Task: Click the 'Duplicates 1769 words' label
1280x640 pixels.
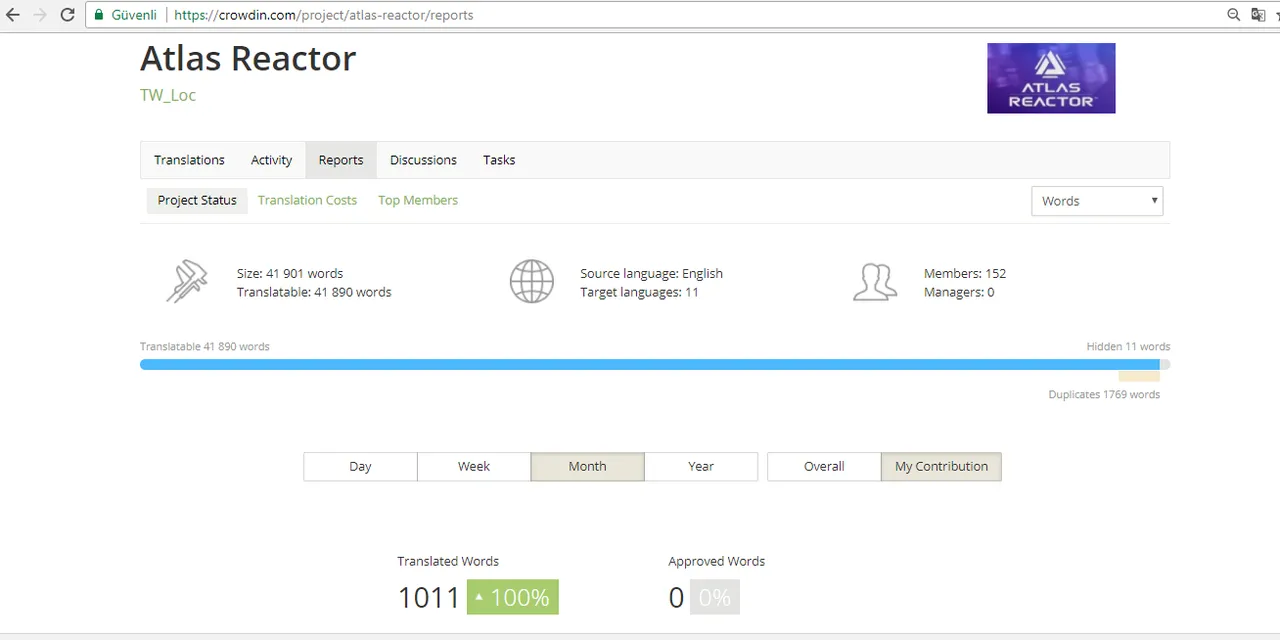Action: coord(1104,394)
